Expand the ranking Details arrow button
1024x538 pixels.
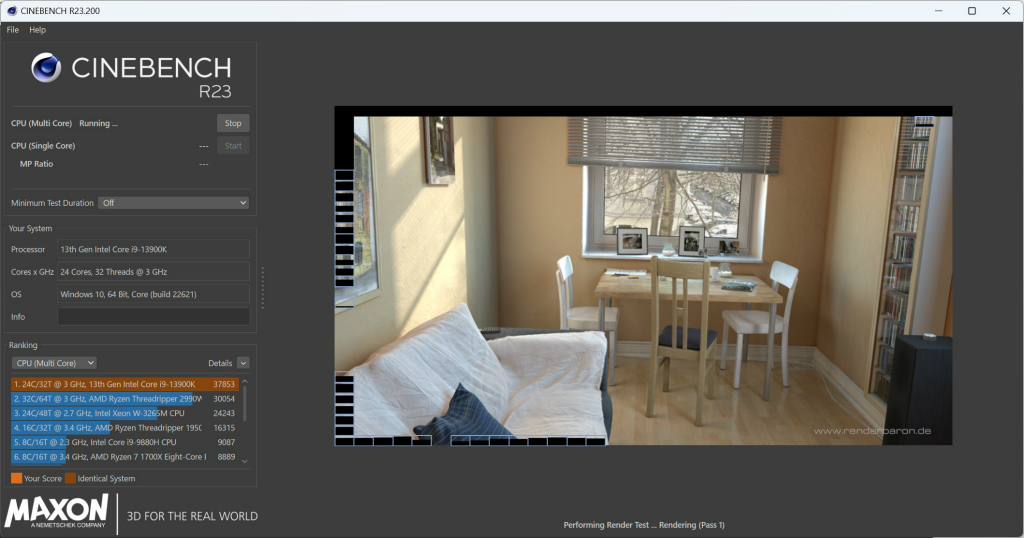[x=243, y=363]
